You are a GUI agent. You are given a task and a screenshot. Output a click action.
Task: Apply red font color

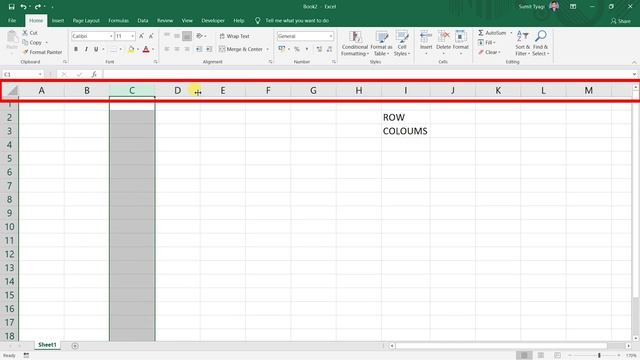[146, 49]
